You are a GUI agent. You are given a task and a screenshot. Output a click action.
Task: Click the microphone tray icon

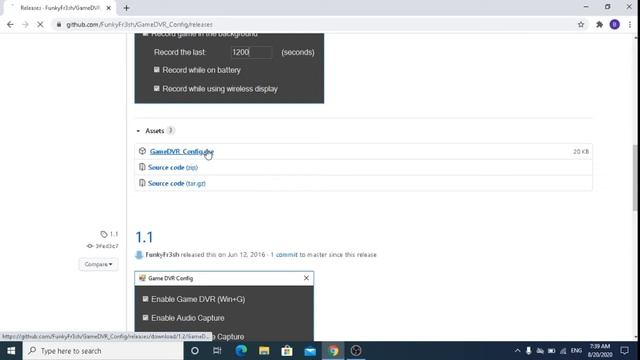coord(529,351)
